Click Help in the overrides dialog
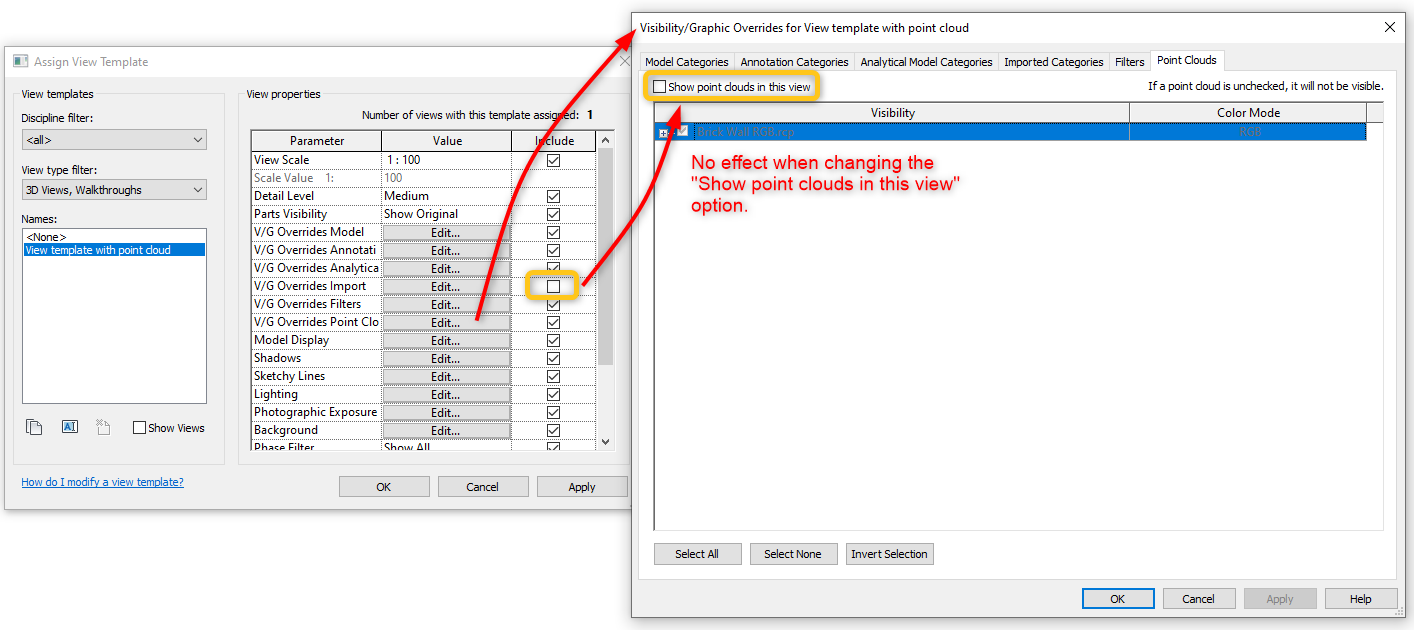Image resolution: width=1414 pixels, height=630 pixels. [1361, 598]
